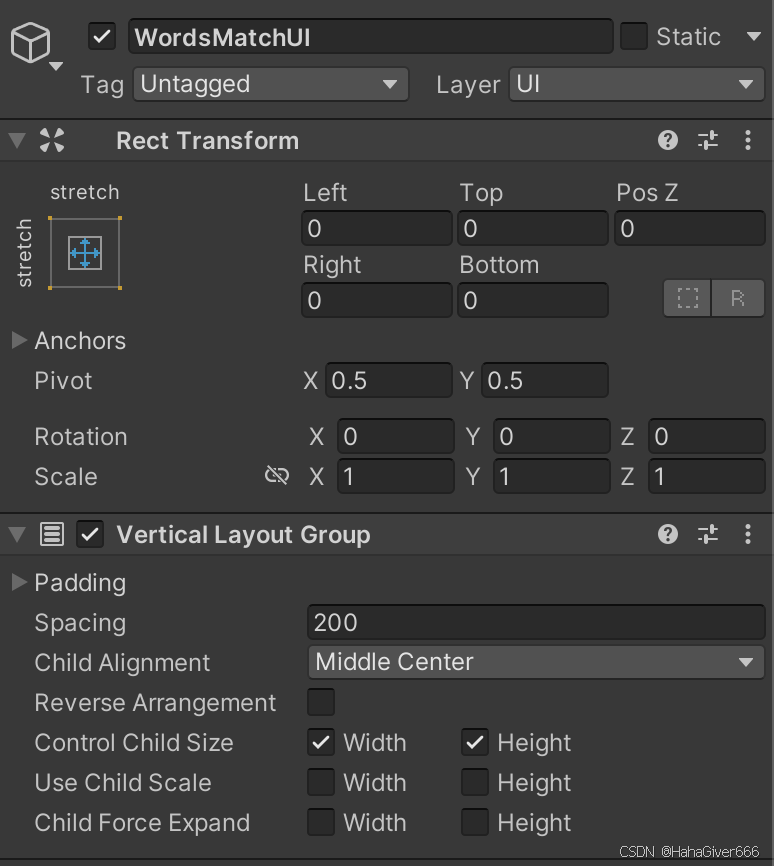Uncheck Control Child Size Width
This screenshot has width=774, height=866.
click(x=321, y=742)
